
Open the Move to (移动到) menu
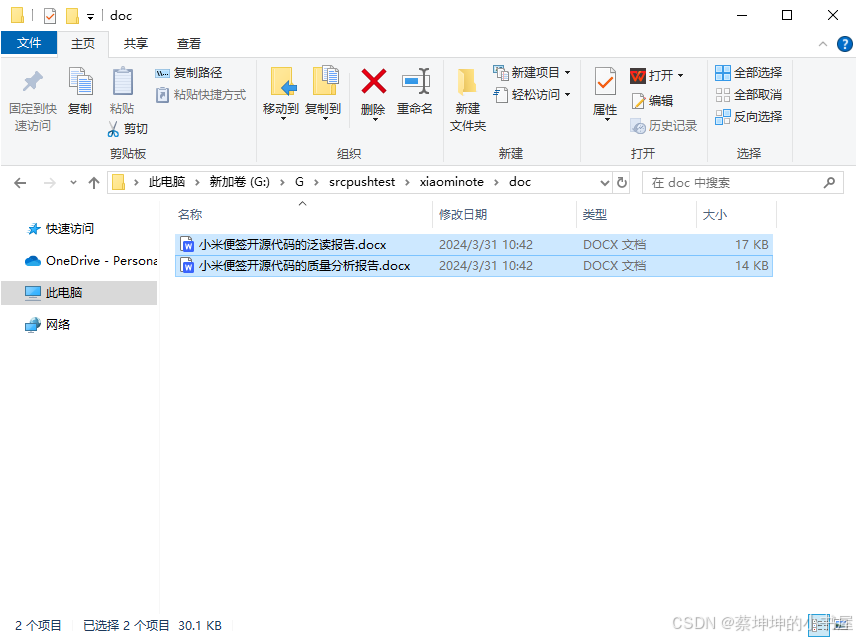tap(281, 92)
